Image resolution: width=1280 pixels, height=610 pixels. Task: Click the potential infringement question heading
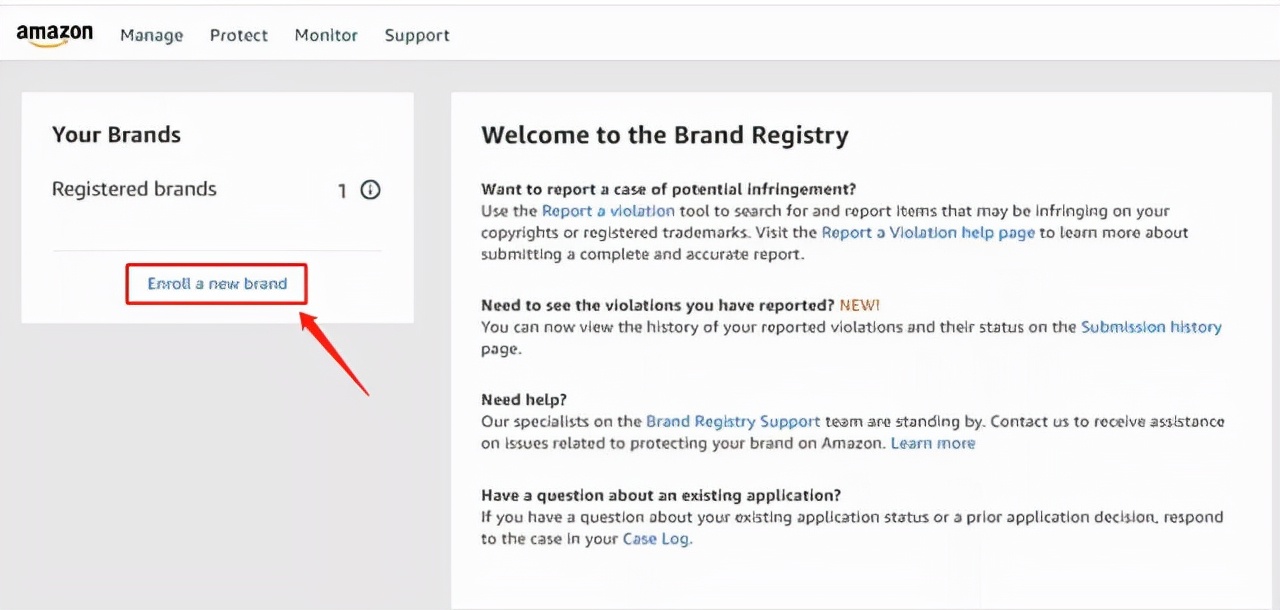[669, 189]
